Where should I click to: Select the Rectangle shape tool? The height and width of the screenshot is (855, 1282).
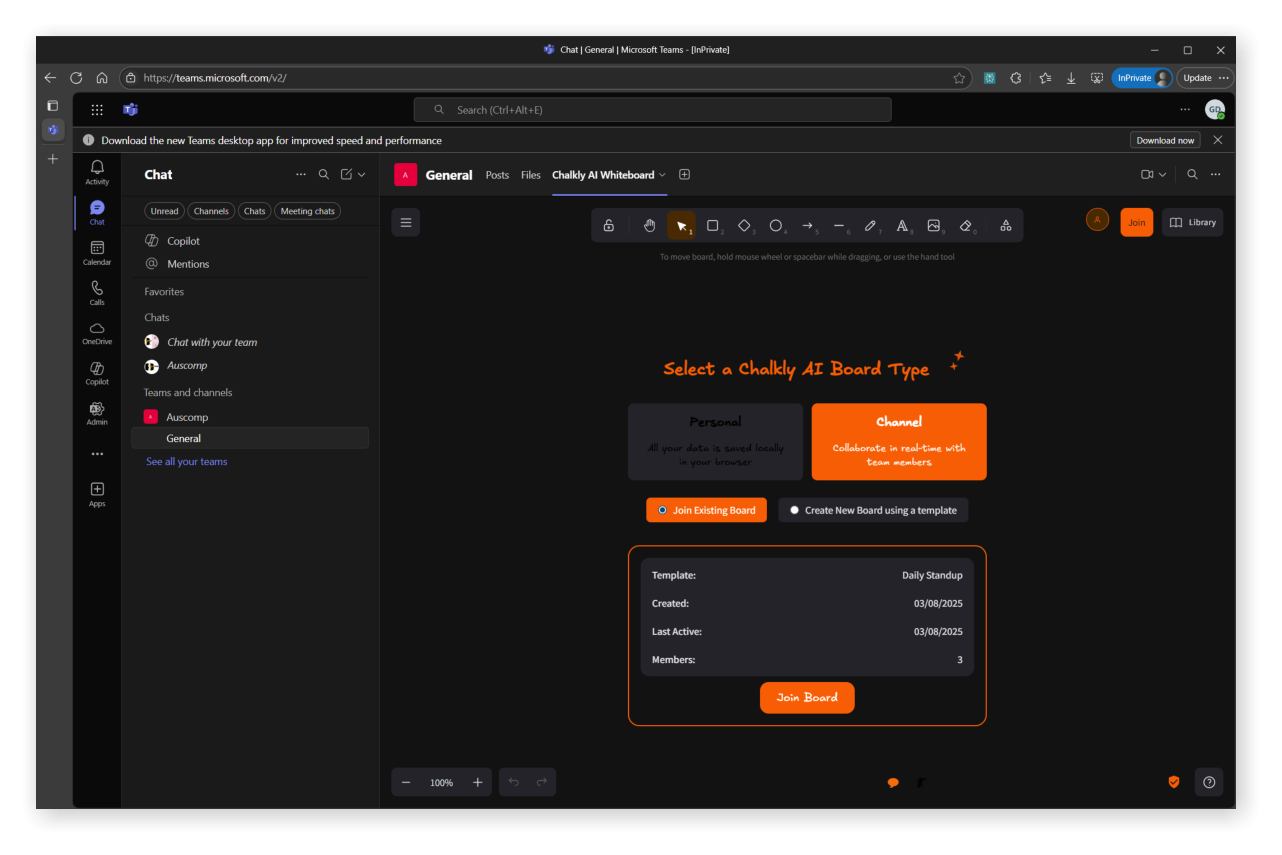(713, 226)
